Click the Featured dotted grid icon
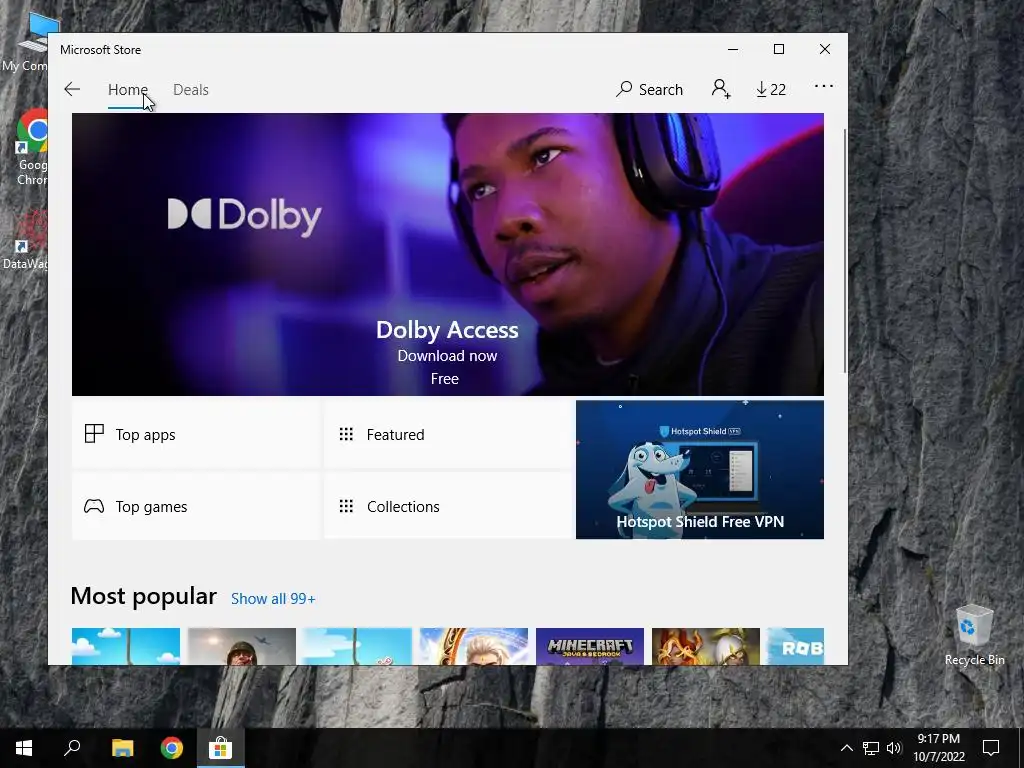This screenshot has height=768, width=1024. tap(346, 434)
